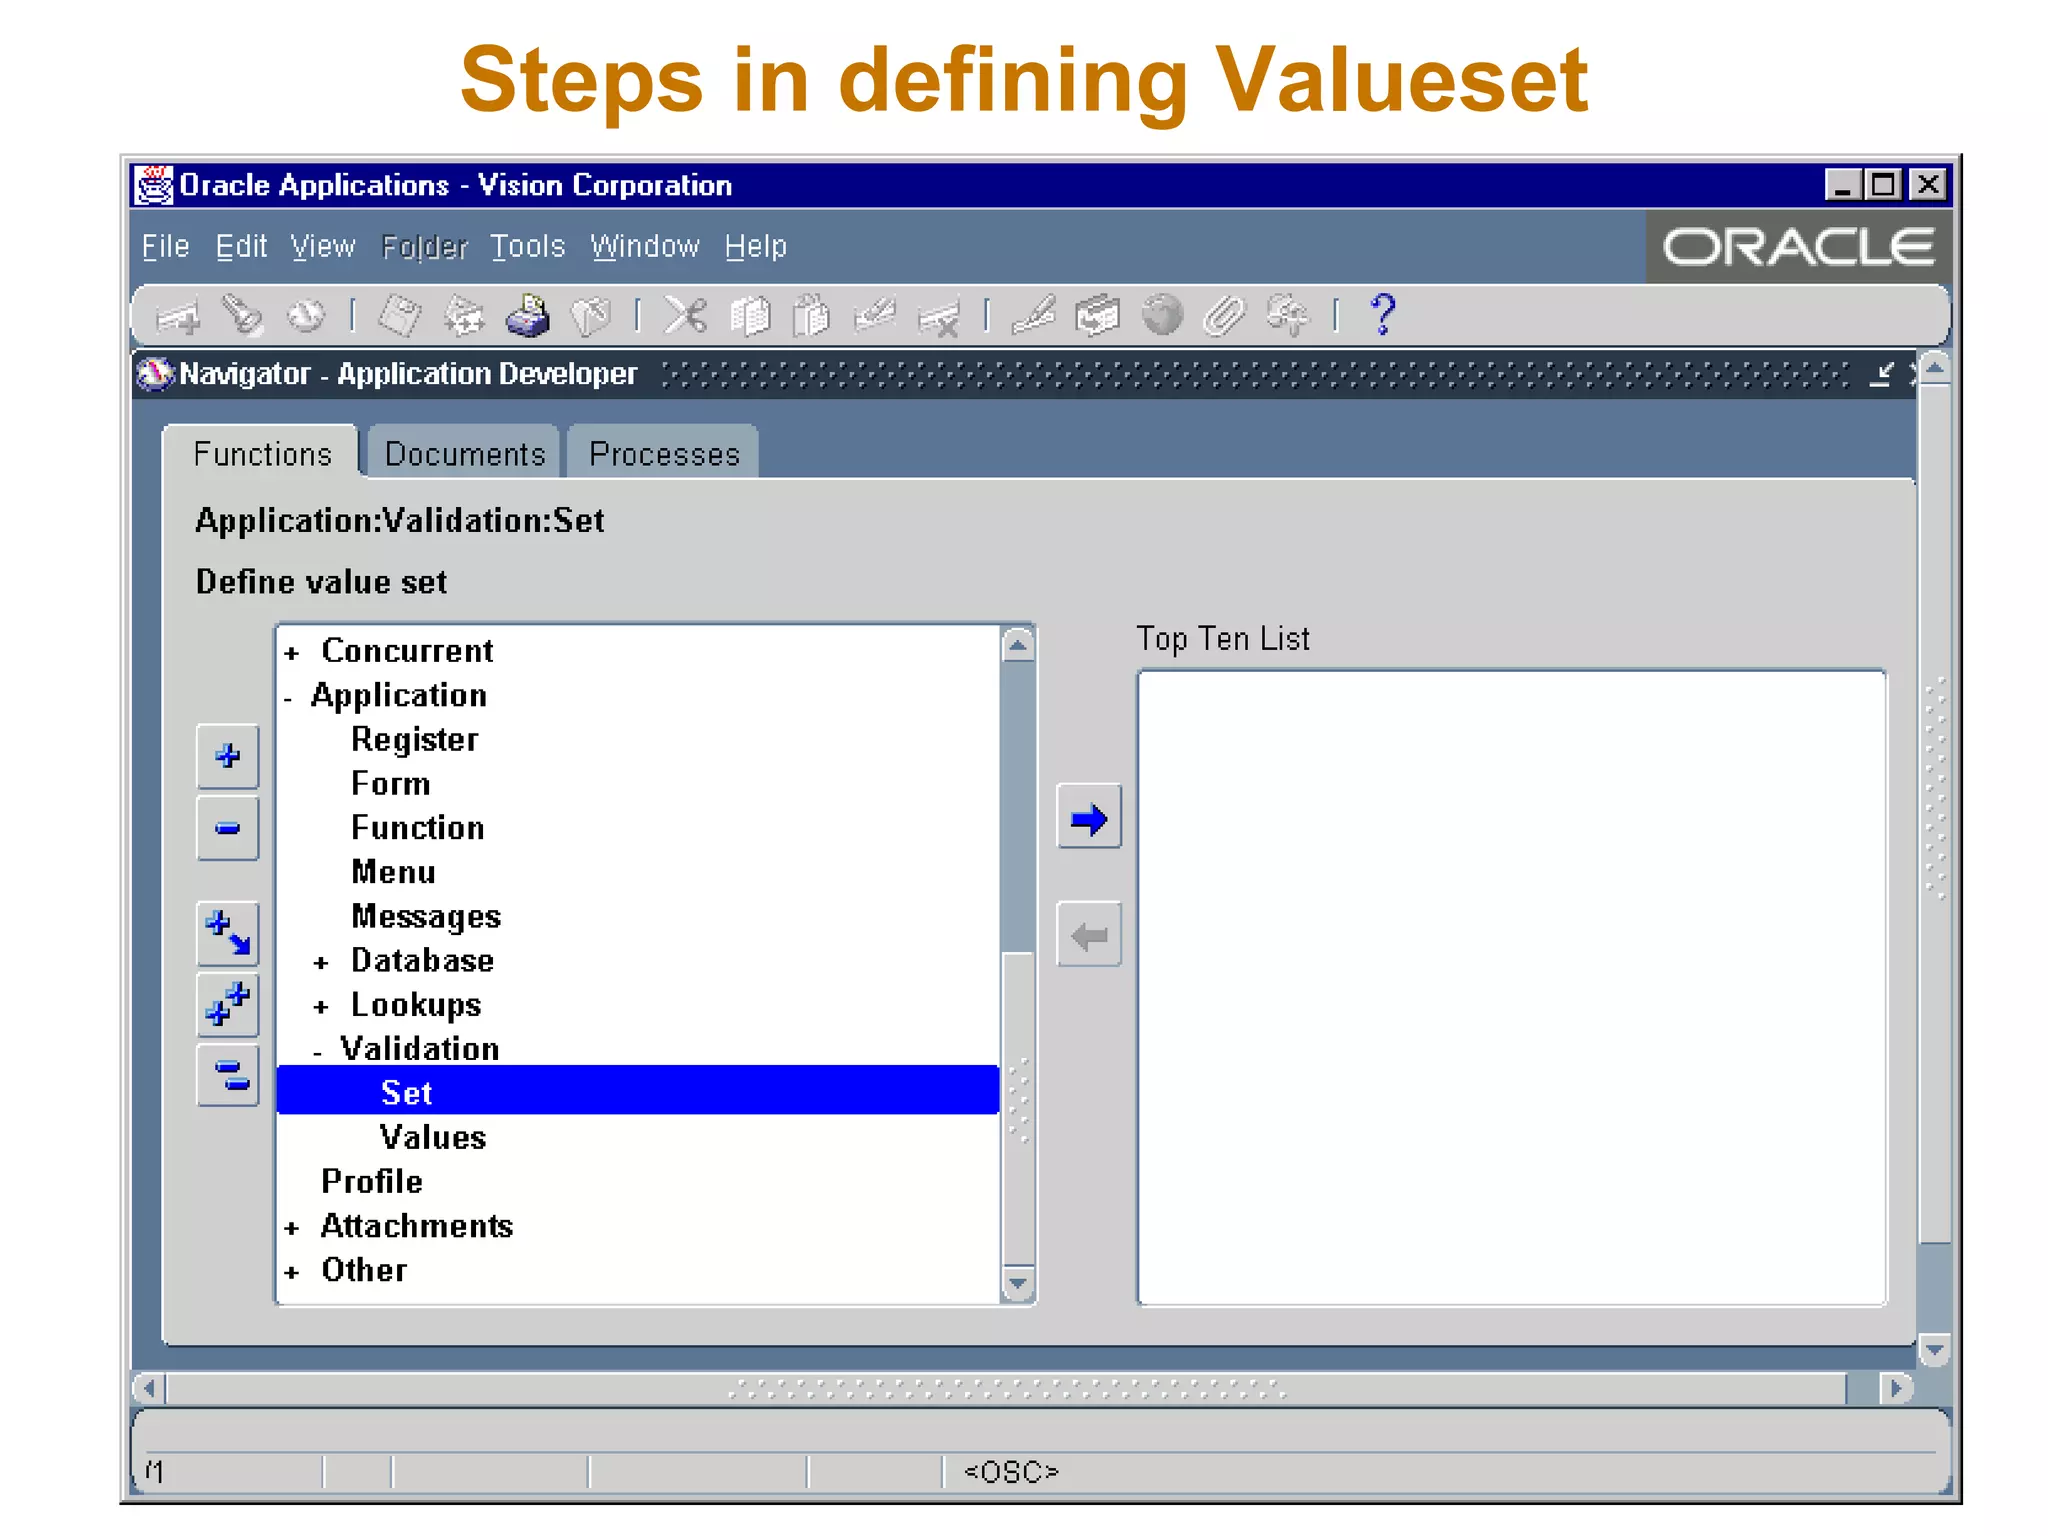Open the File menu
The image size is (2048, 1536).
tap(165, 246)
